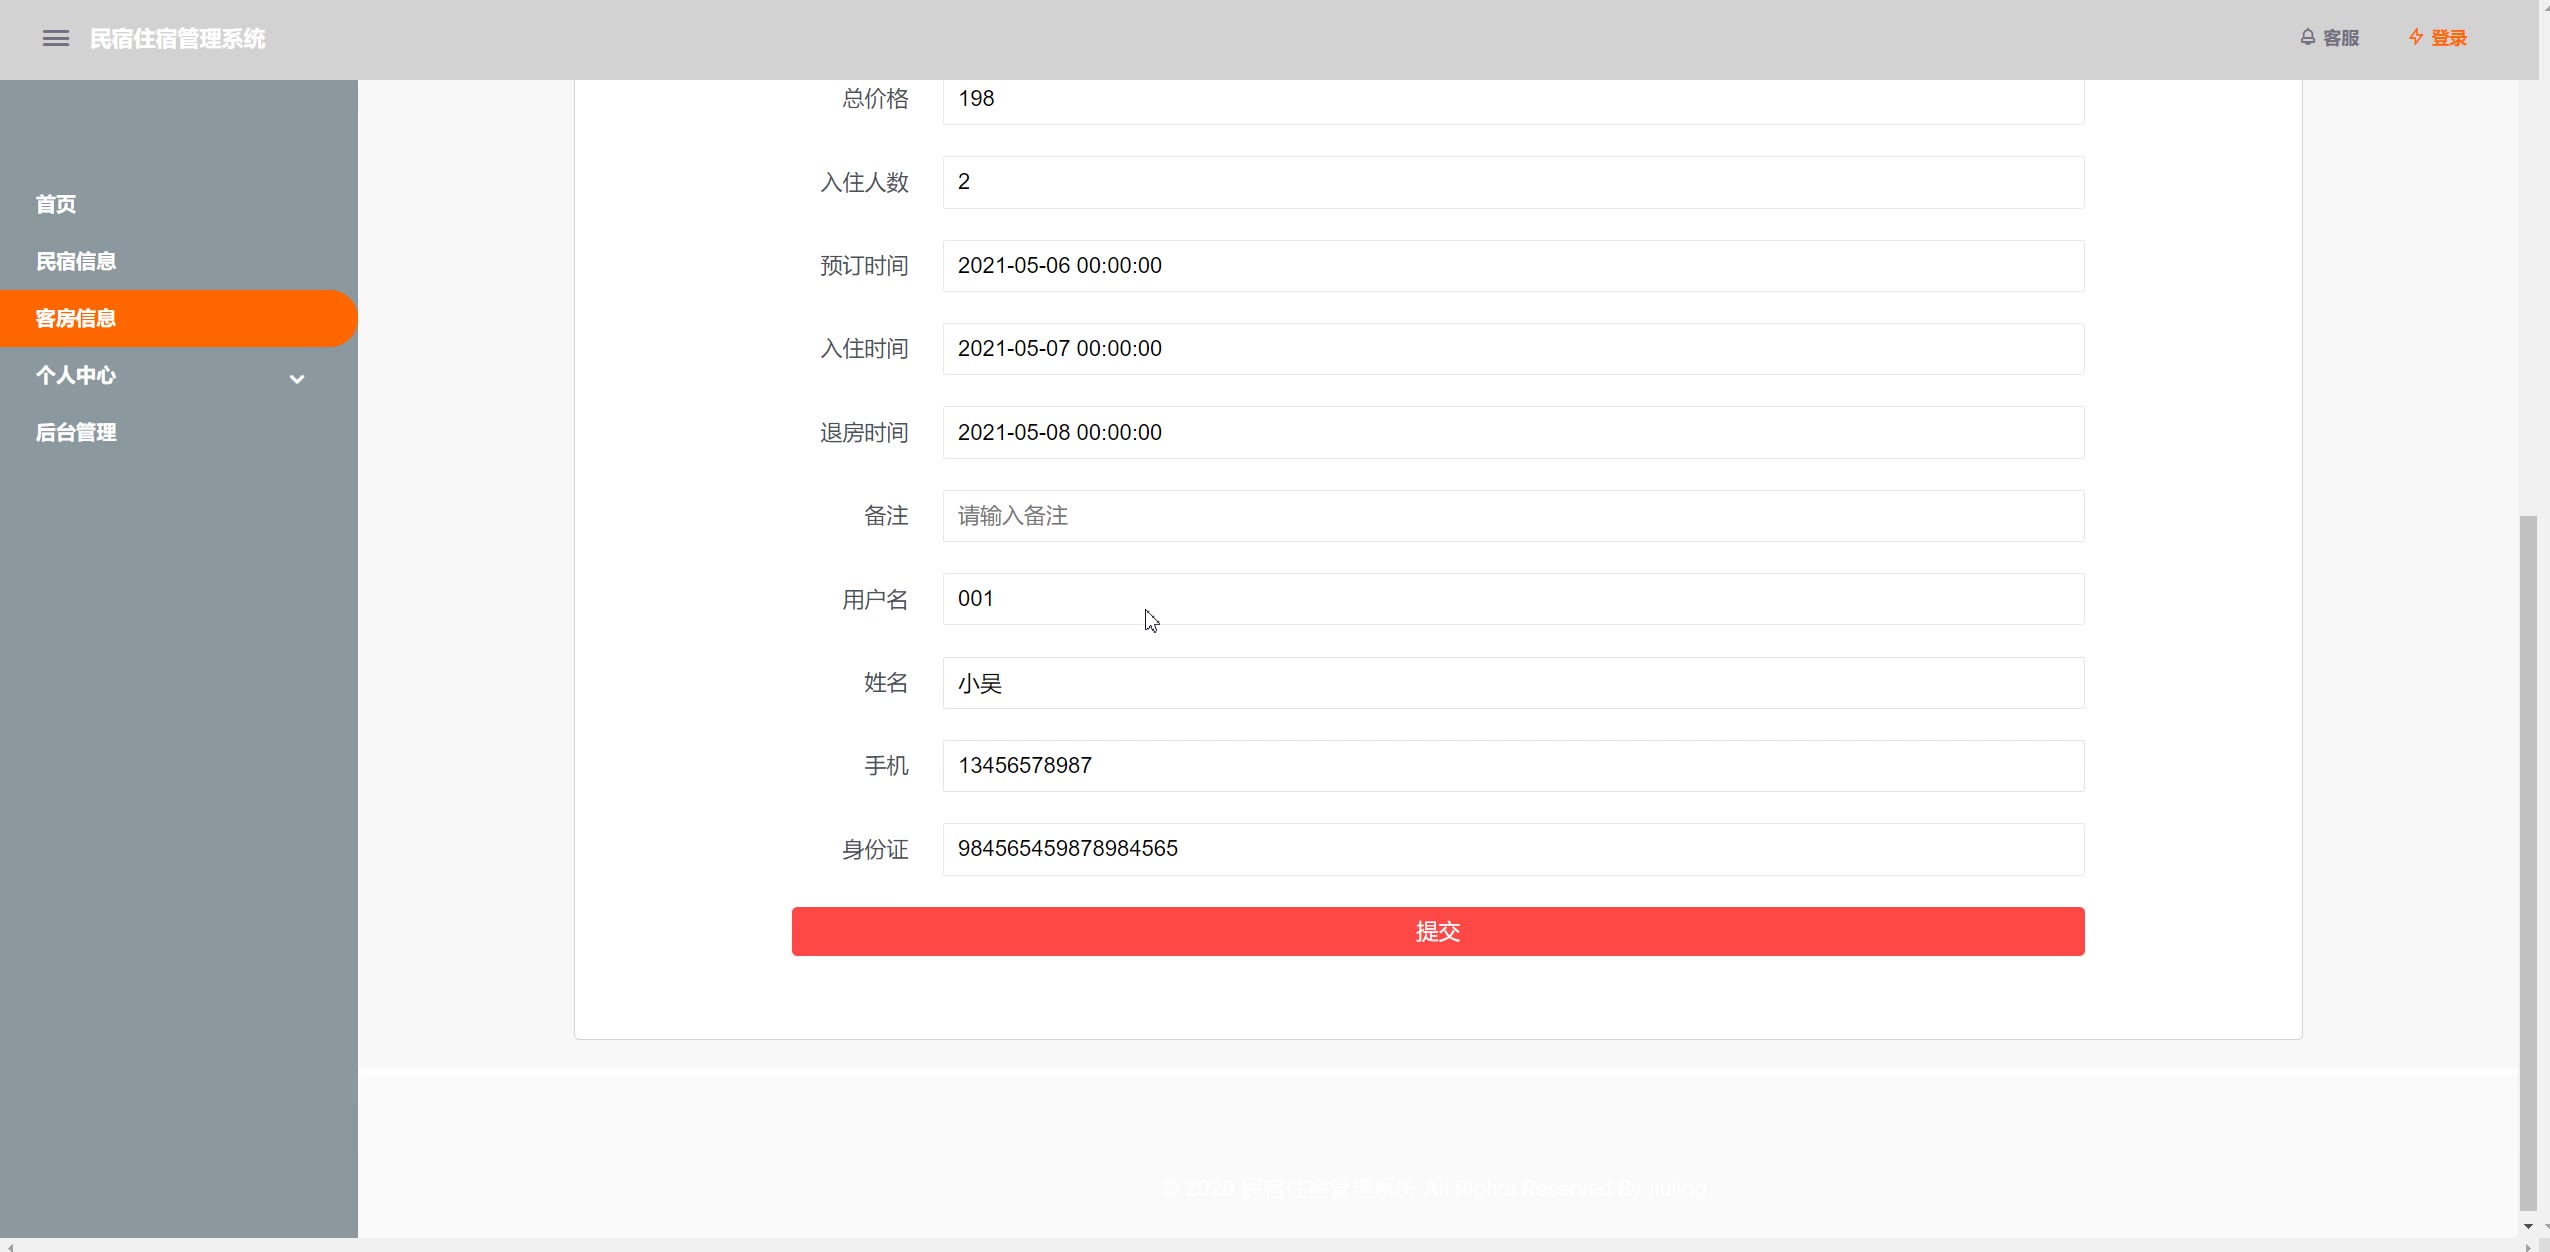Click the lightning icon beside 登录
The image size is (2550, 1252).
click(2415, 38)
